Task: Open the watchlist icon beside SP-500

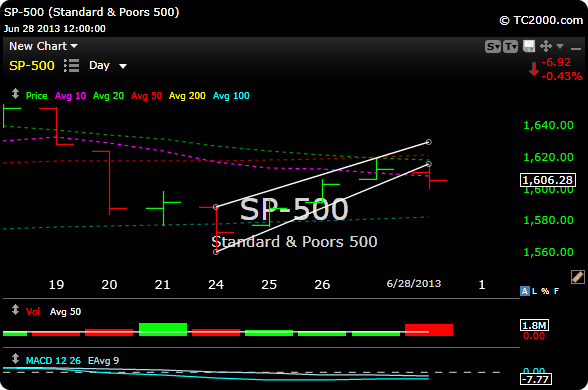Action: pyautogui.click(x=71, y=66)
